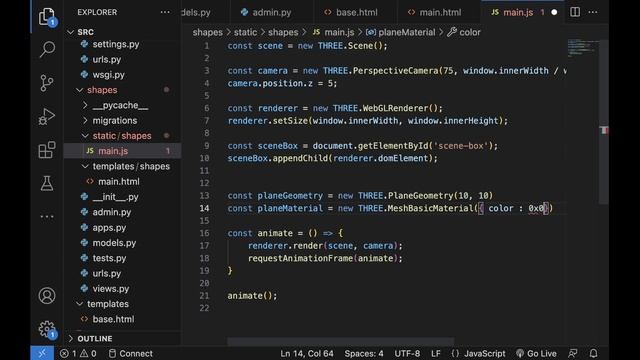Open tests.py in explorer
This screenshot has width=640, height=360.
coord(122,258)
